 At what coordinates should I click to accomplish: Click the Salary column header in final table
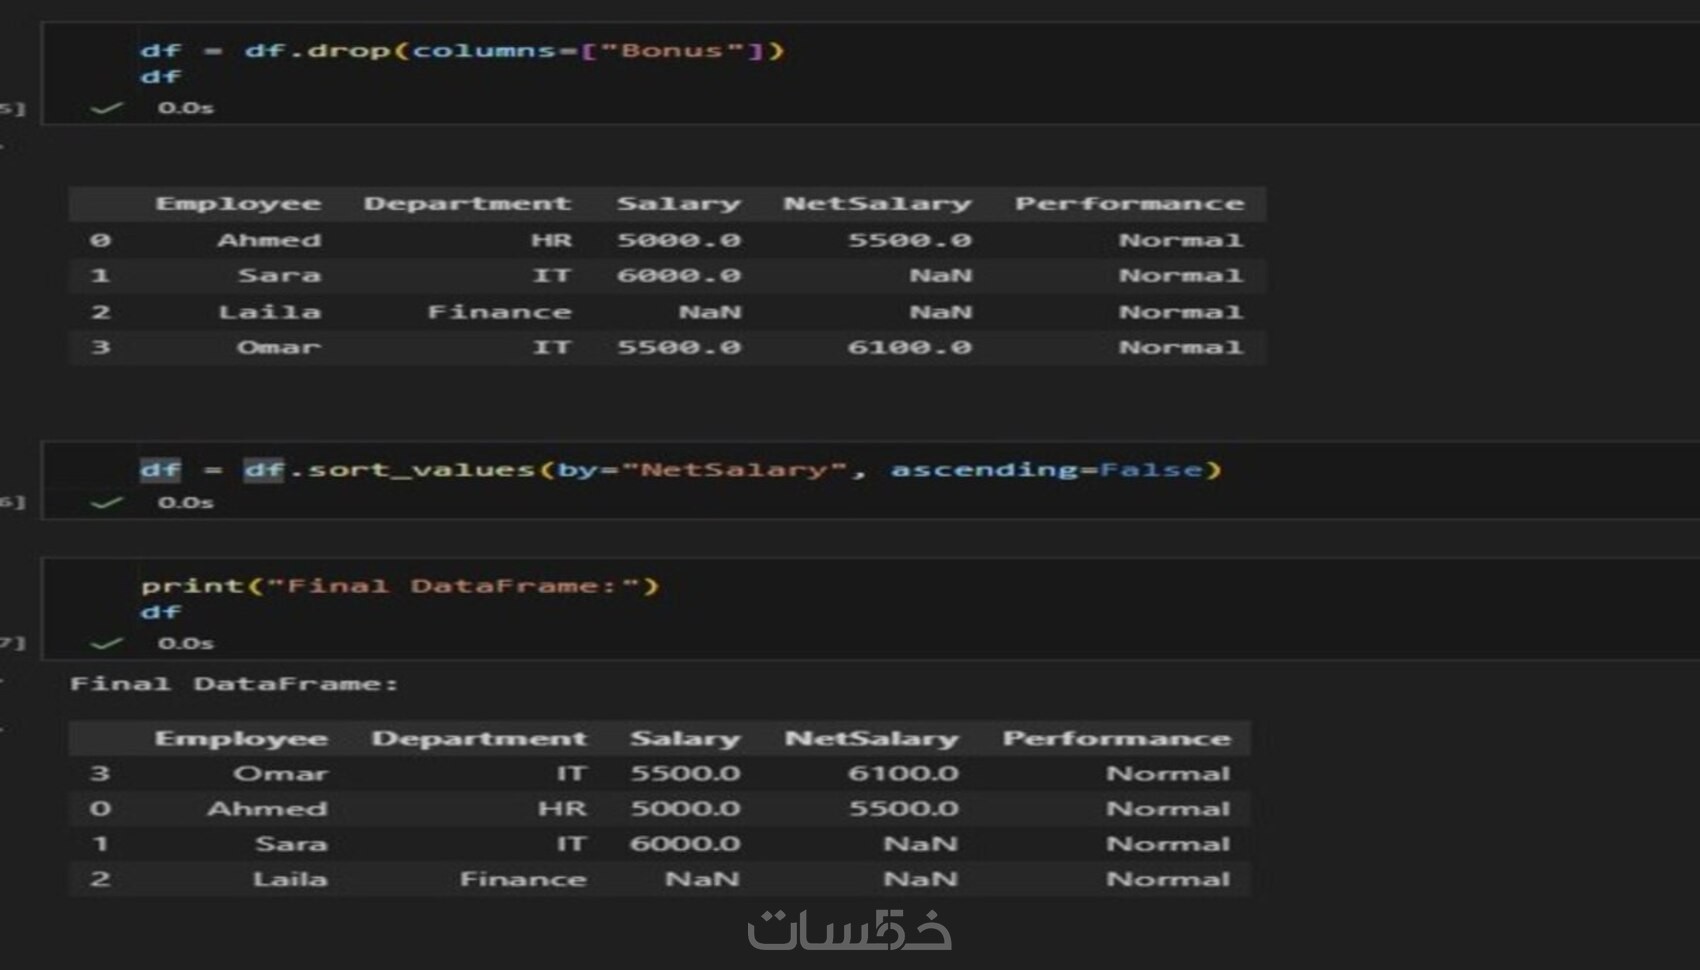click(685, 738)
